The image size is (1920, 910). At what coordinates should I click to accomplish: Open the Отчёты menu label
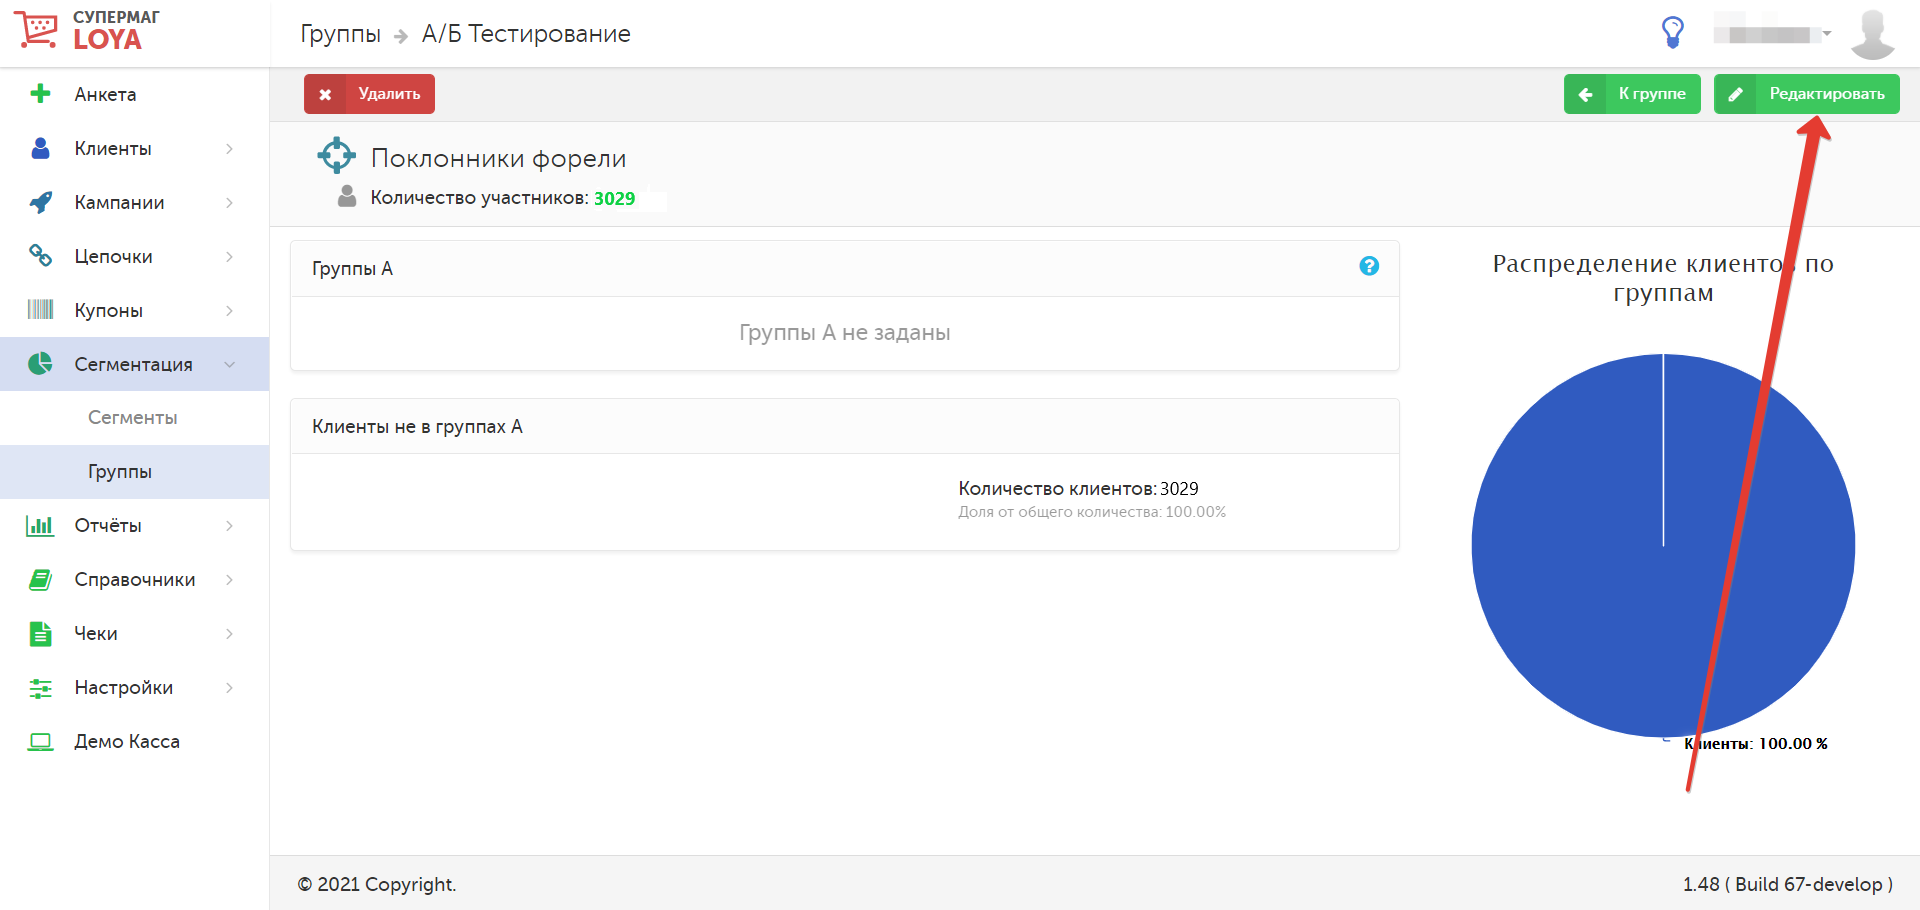pos(108,525)
